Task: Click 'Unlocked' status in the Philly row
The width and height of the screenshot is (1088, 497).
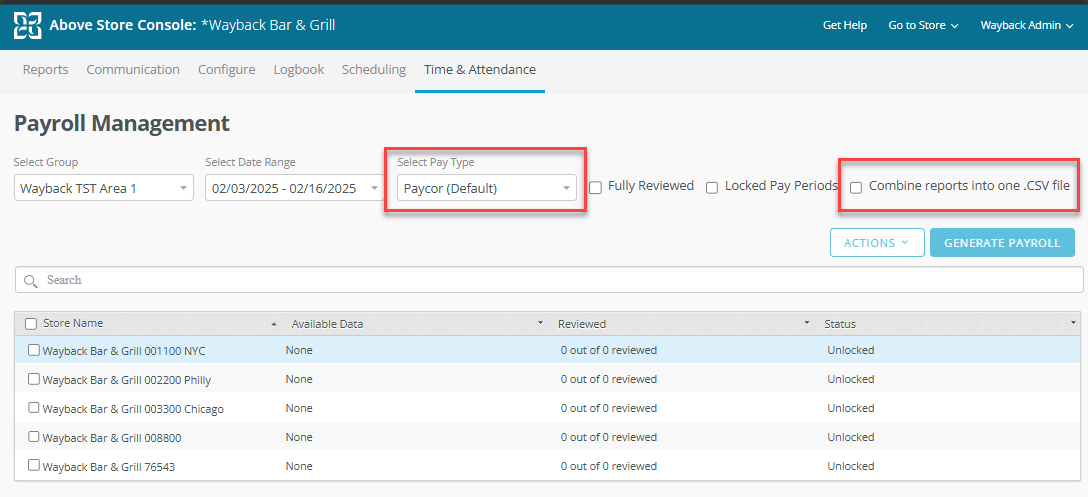Action: [x=851, y=379]
